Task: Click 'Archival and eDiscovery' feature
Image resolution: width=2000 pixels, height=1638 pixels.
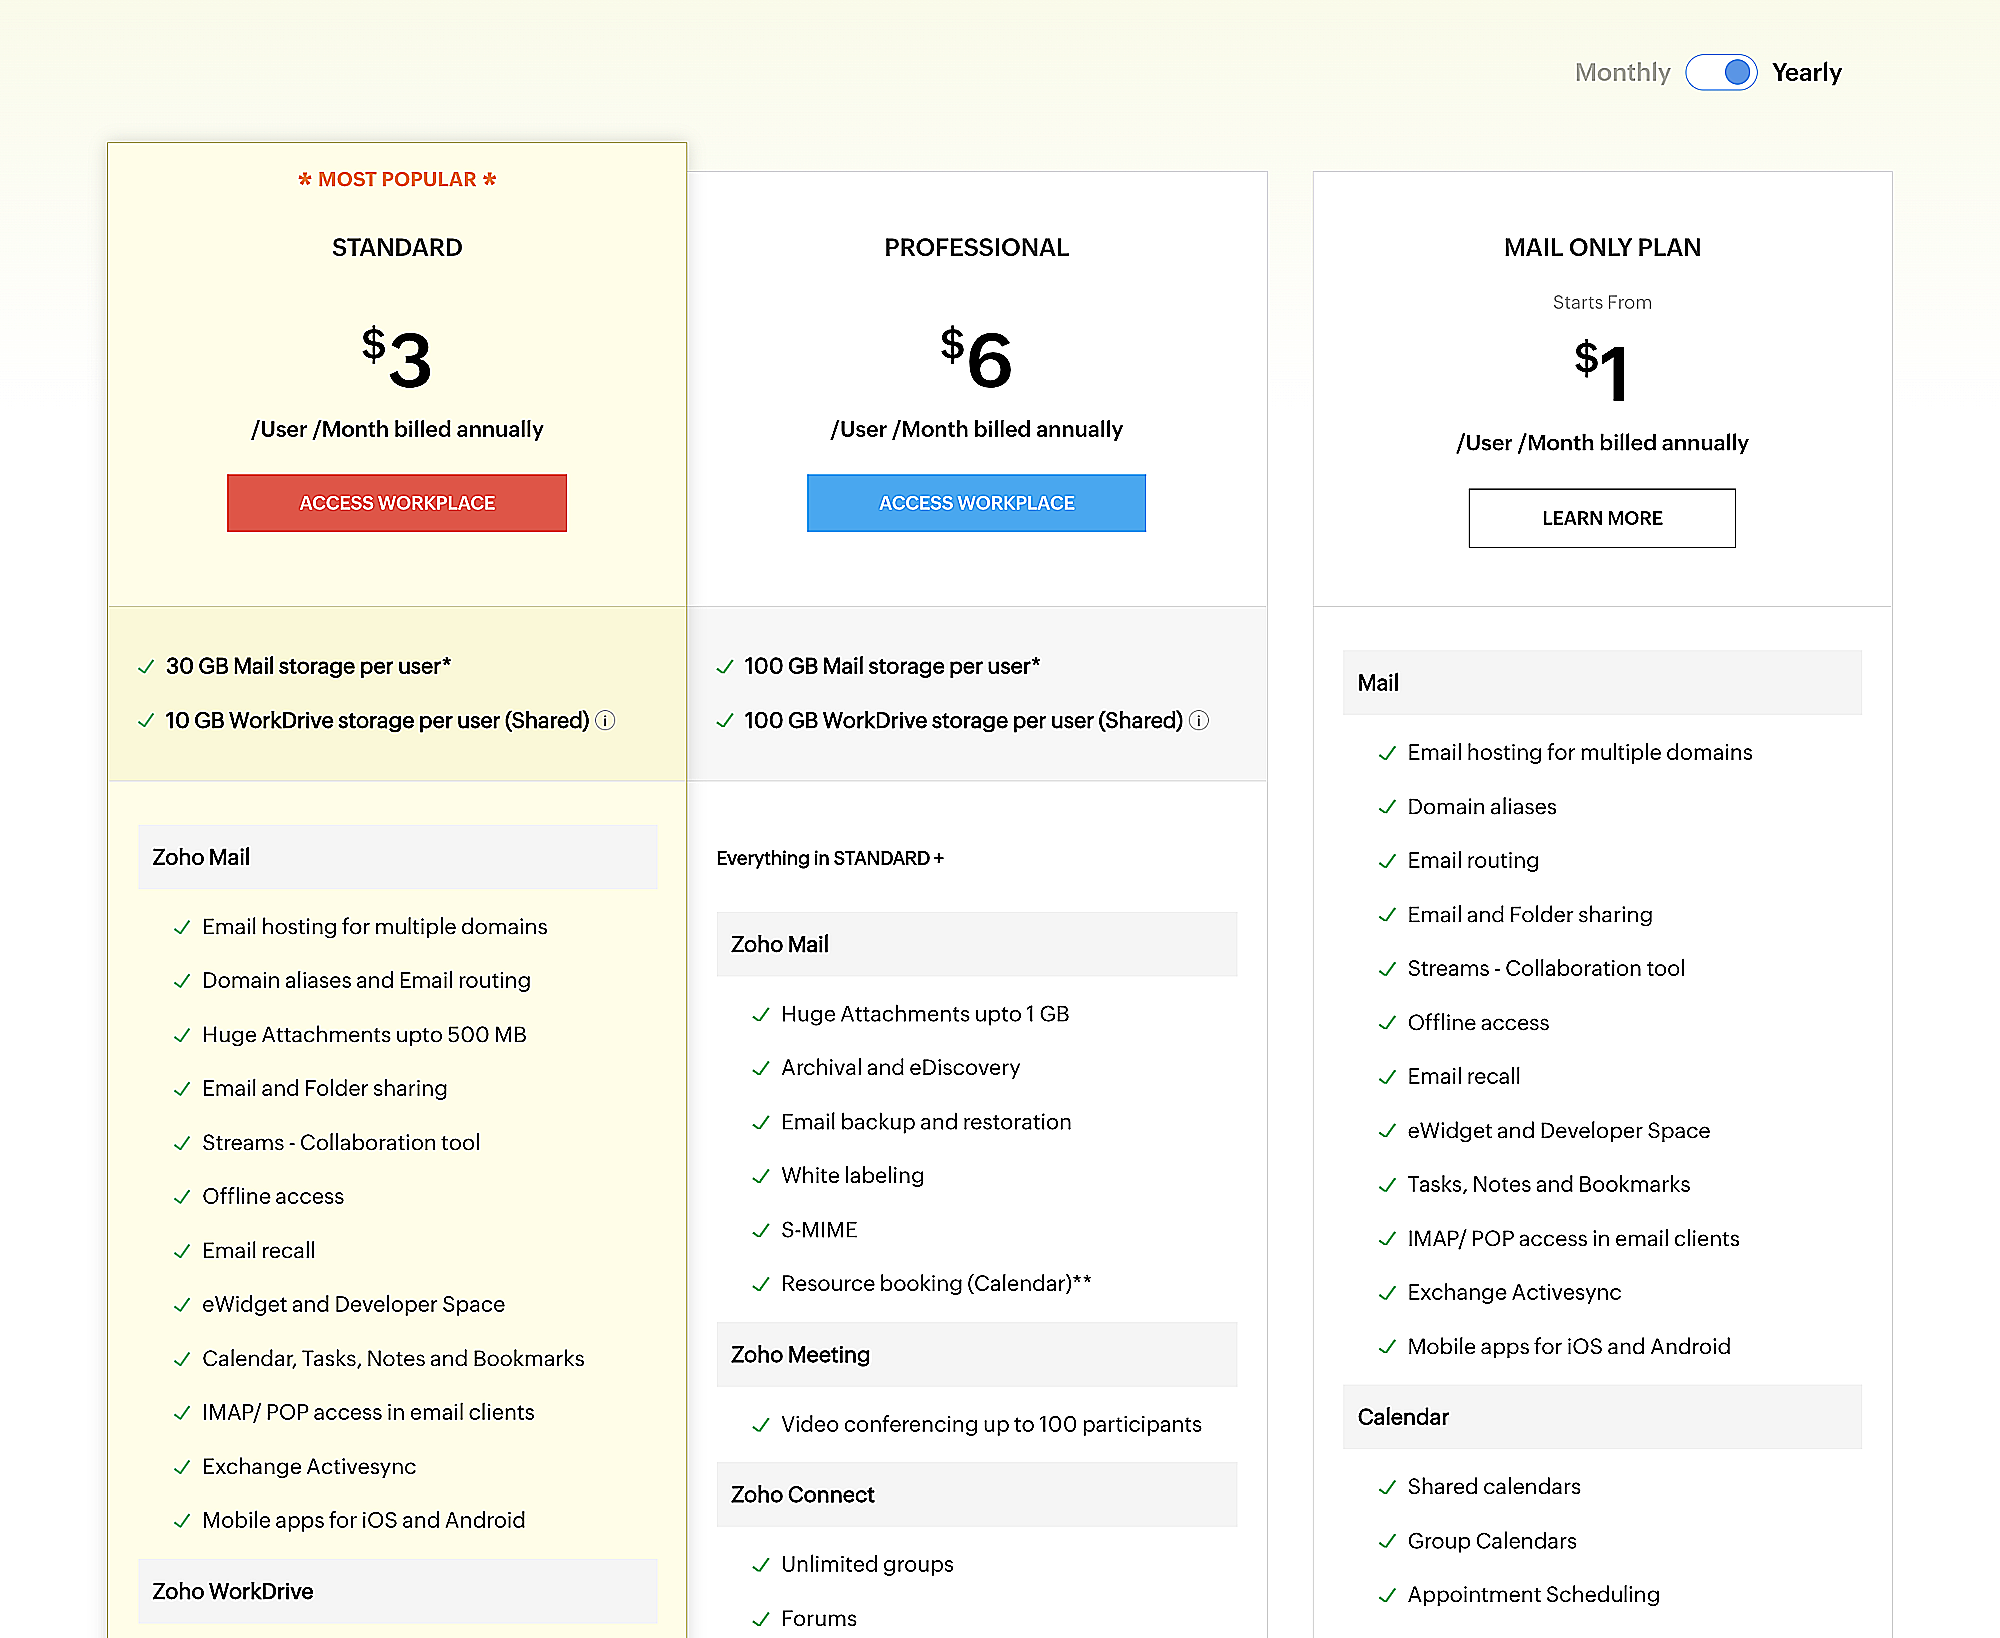Action: coord(900,1067)
